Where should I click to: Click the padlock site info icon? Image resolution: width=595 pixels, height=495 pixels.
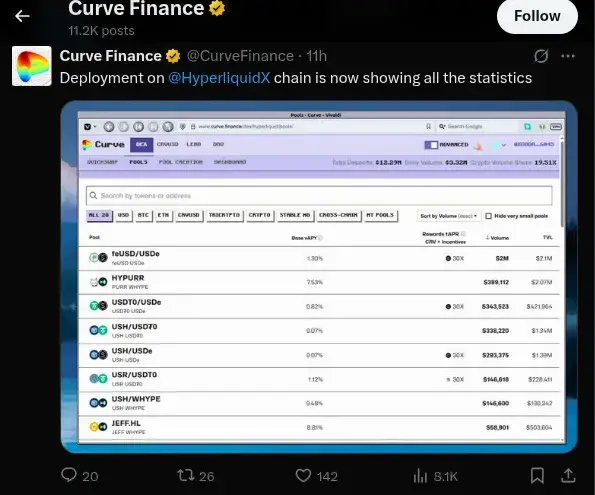[x=193, y=126]
